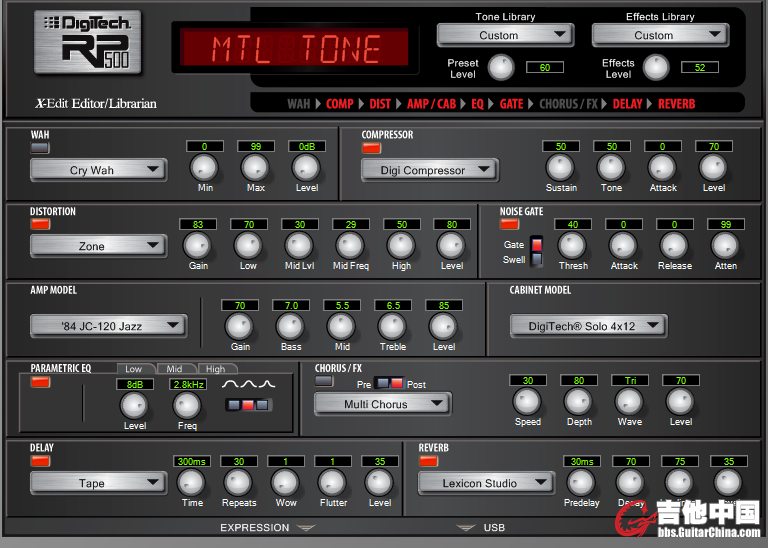Click the Distortion Gain knob

[198, 245]
